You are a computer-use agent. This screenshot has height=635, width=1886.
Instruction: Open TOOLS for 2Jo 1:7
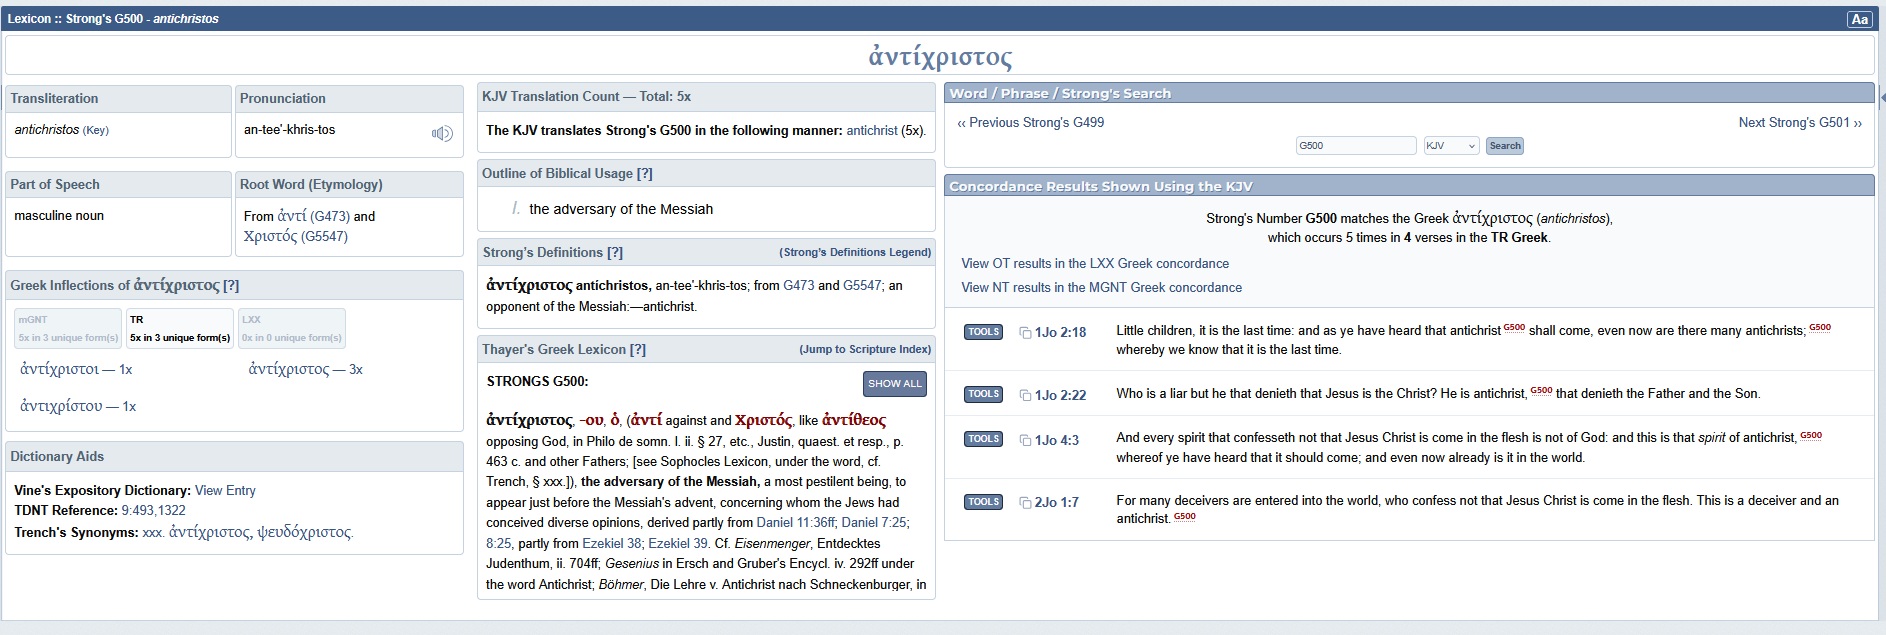point(983,502)
